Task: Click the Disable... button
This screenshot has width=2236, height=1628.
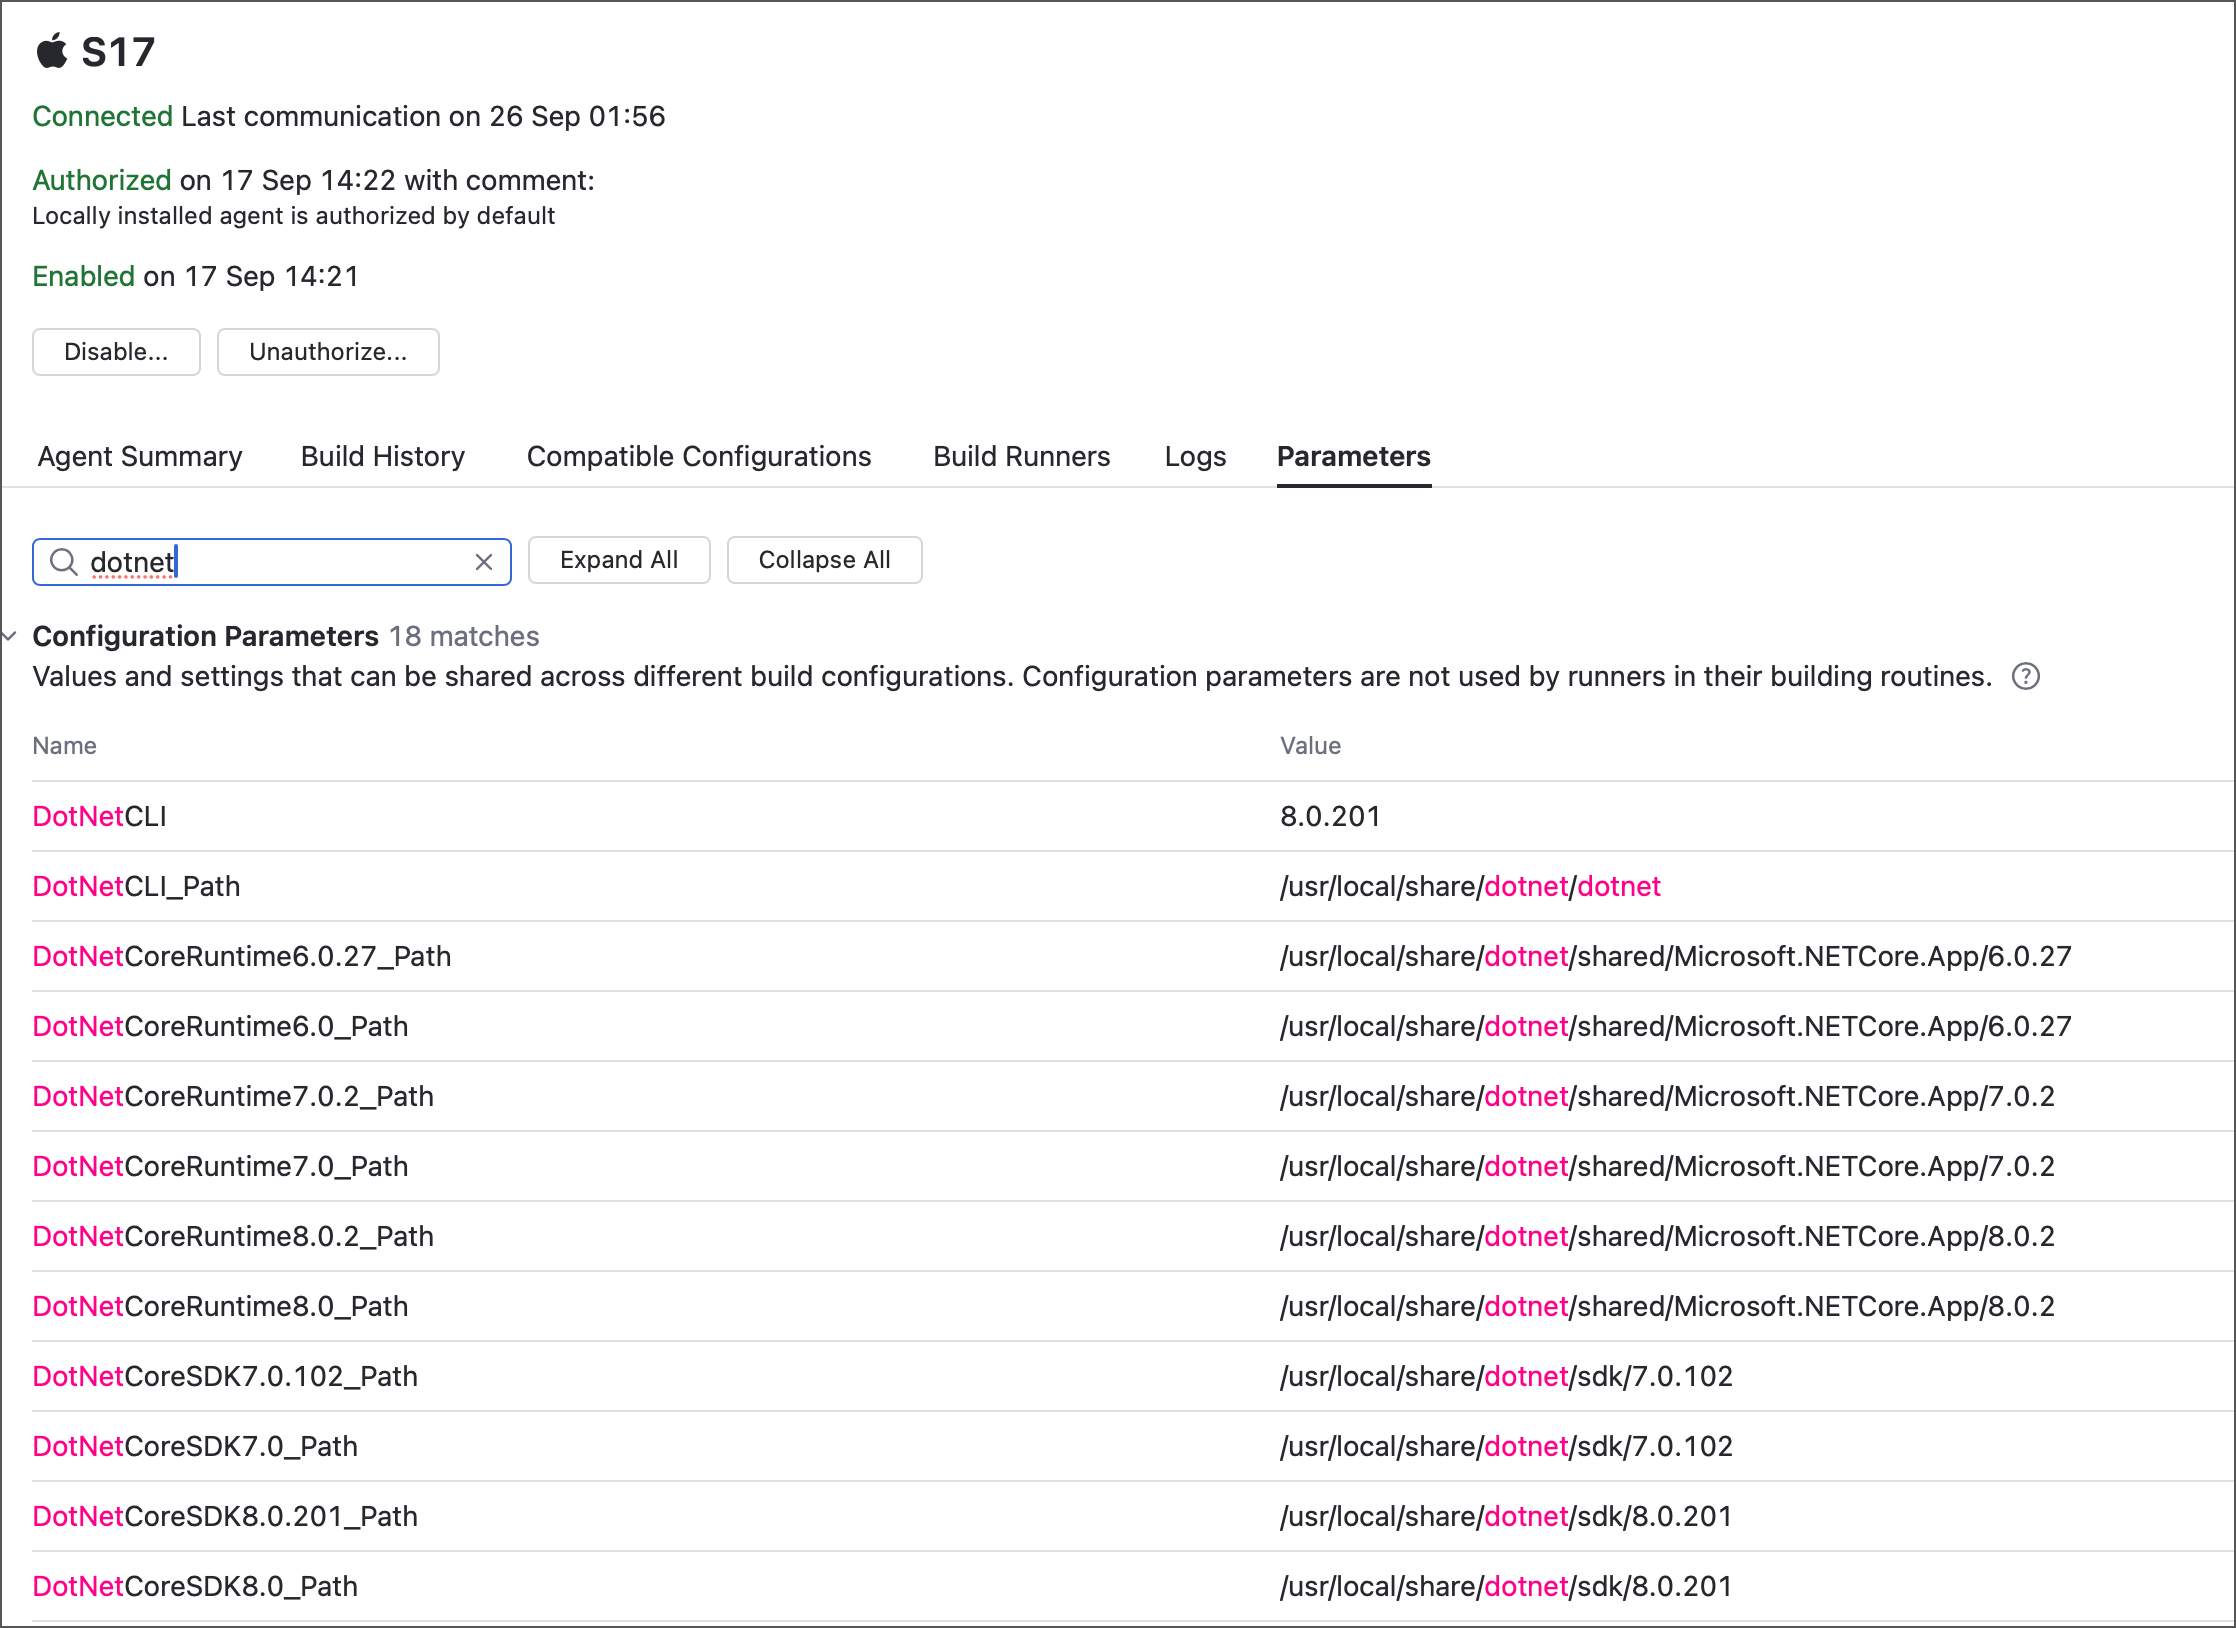Action: click(116, 352)
